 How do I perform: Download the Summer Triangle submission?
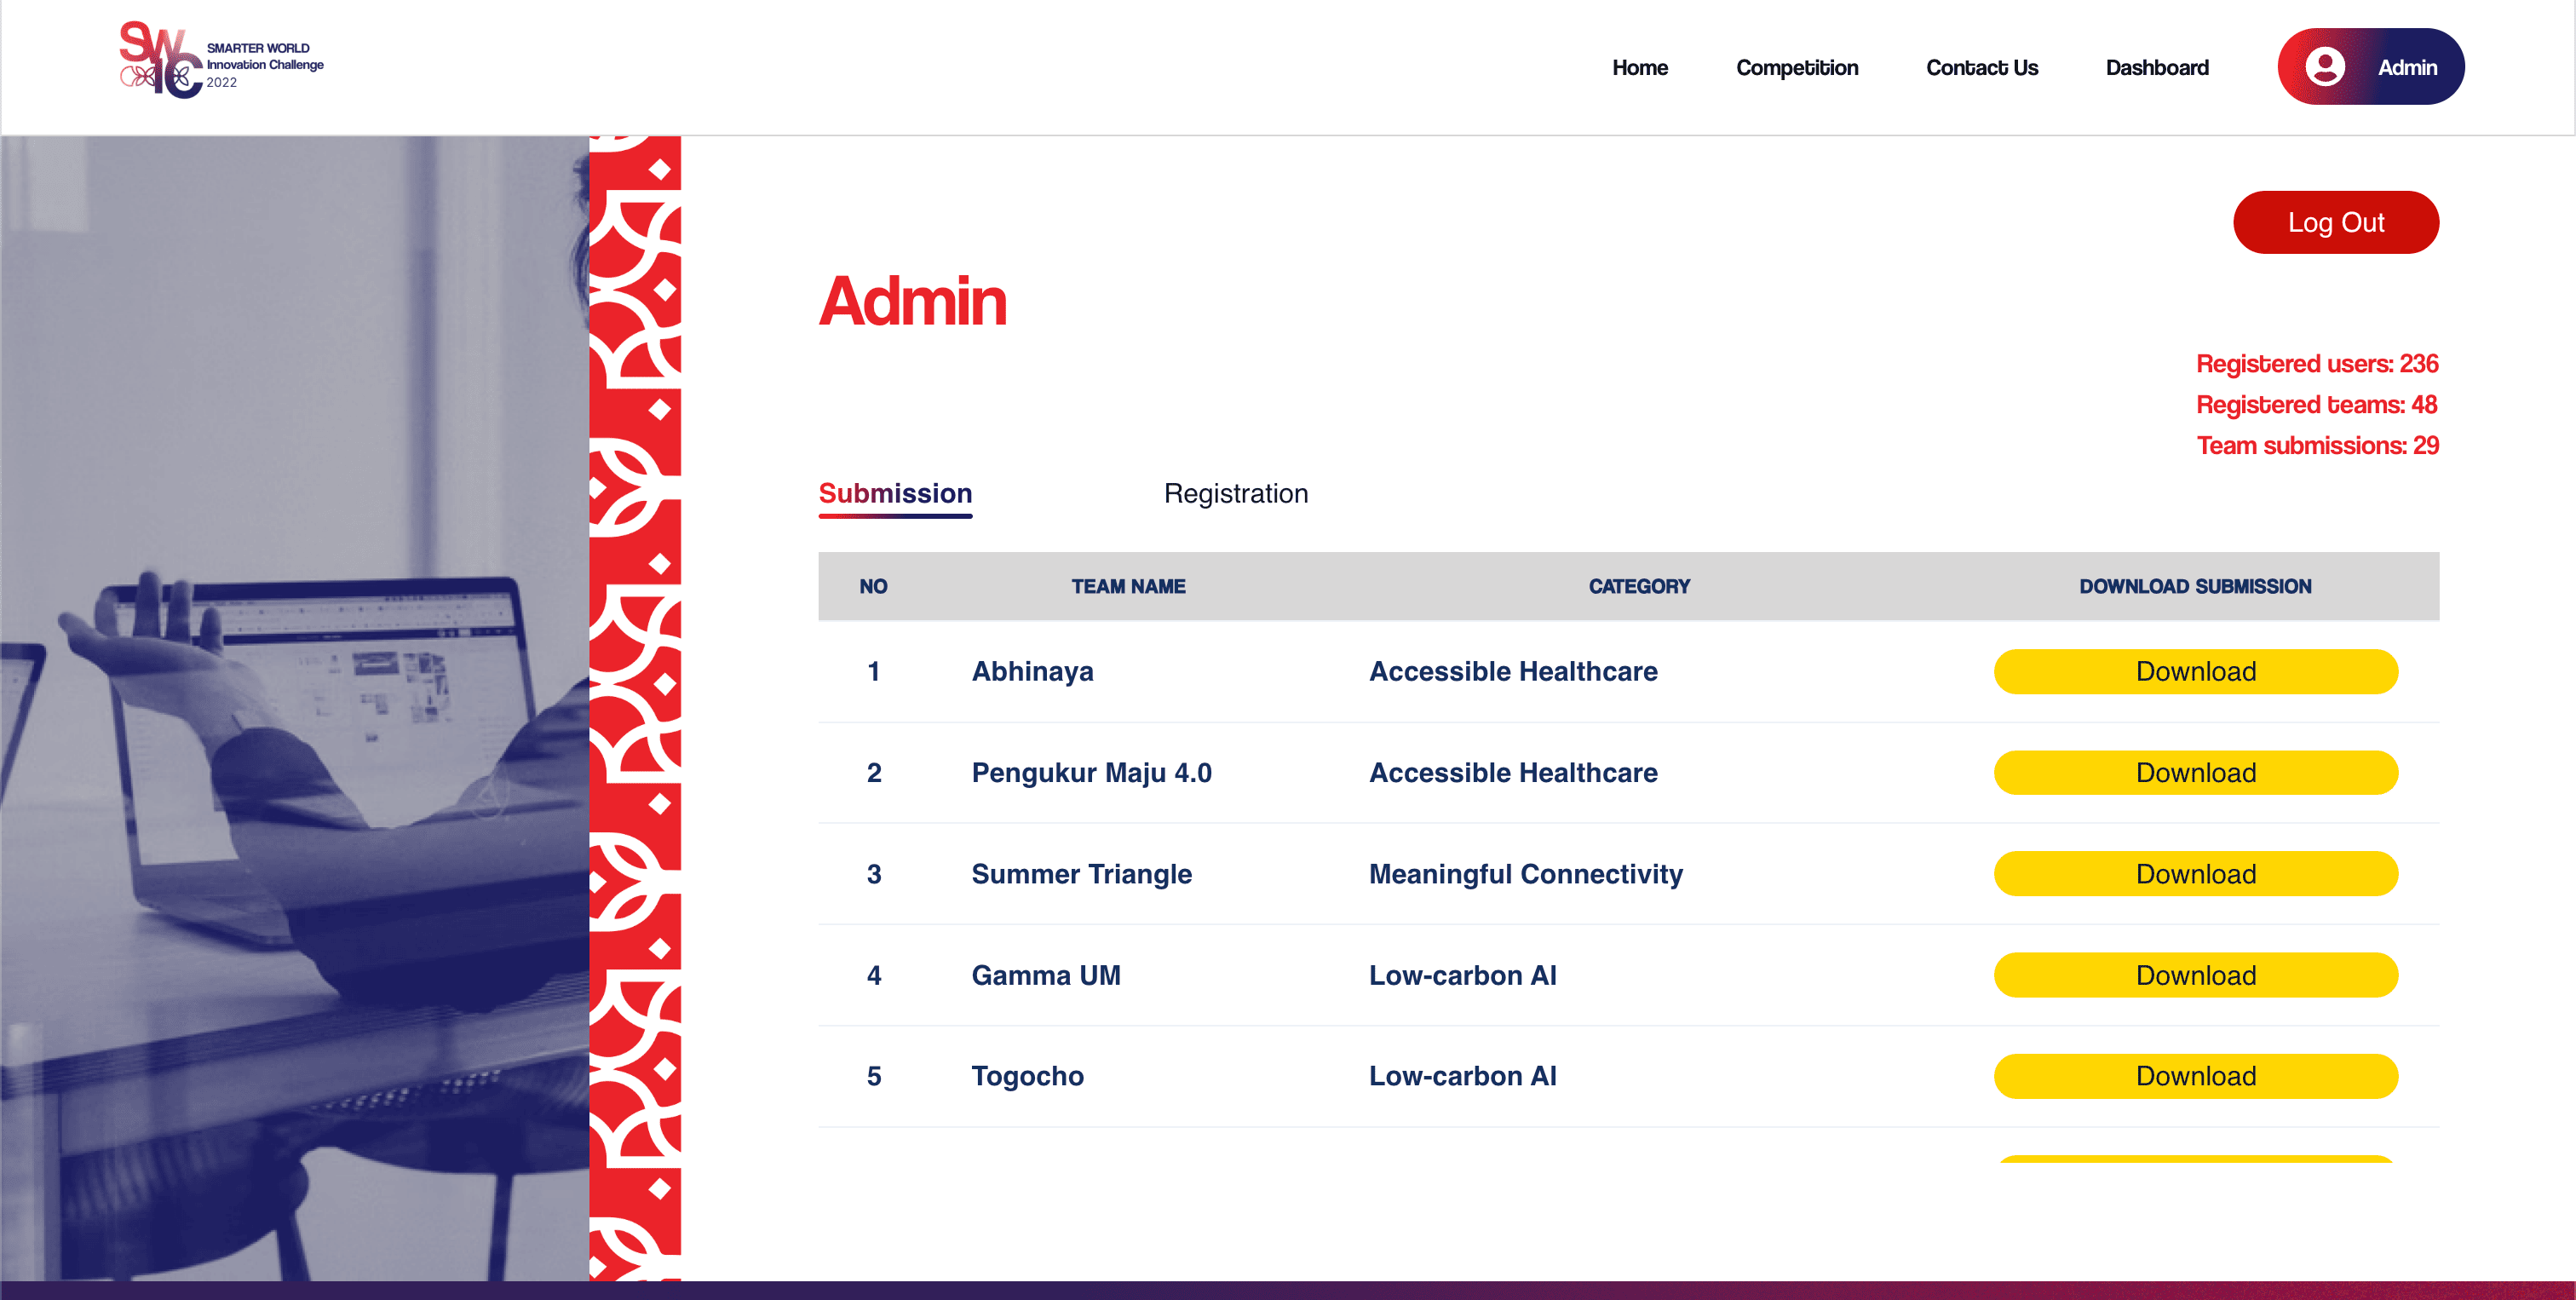tap(2194, 873)
